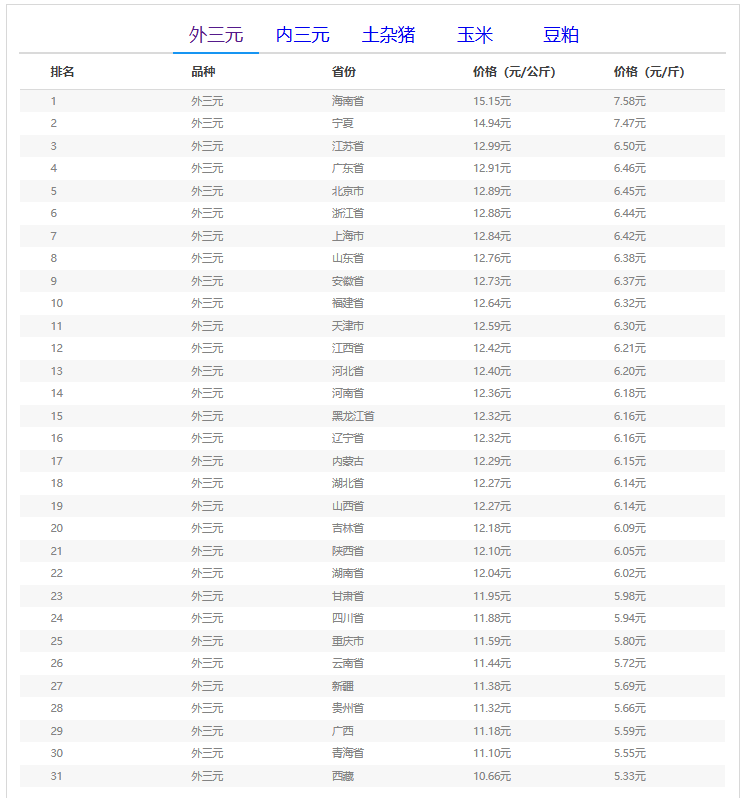The width and height of the screenshot is (750, 798).
Task: Switch to the 外三元 tab
Action: [x=216, y=35]
